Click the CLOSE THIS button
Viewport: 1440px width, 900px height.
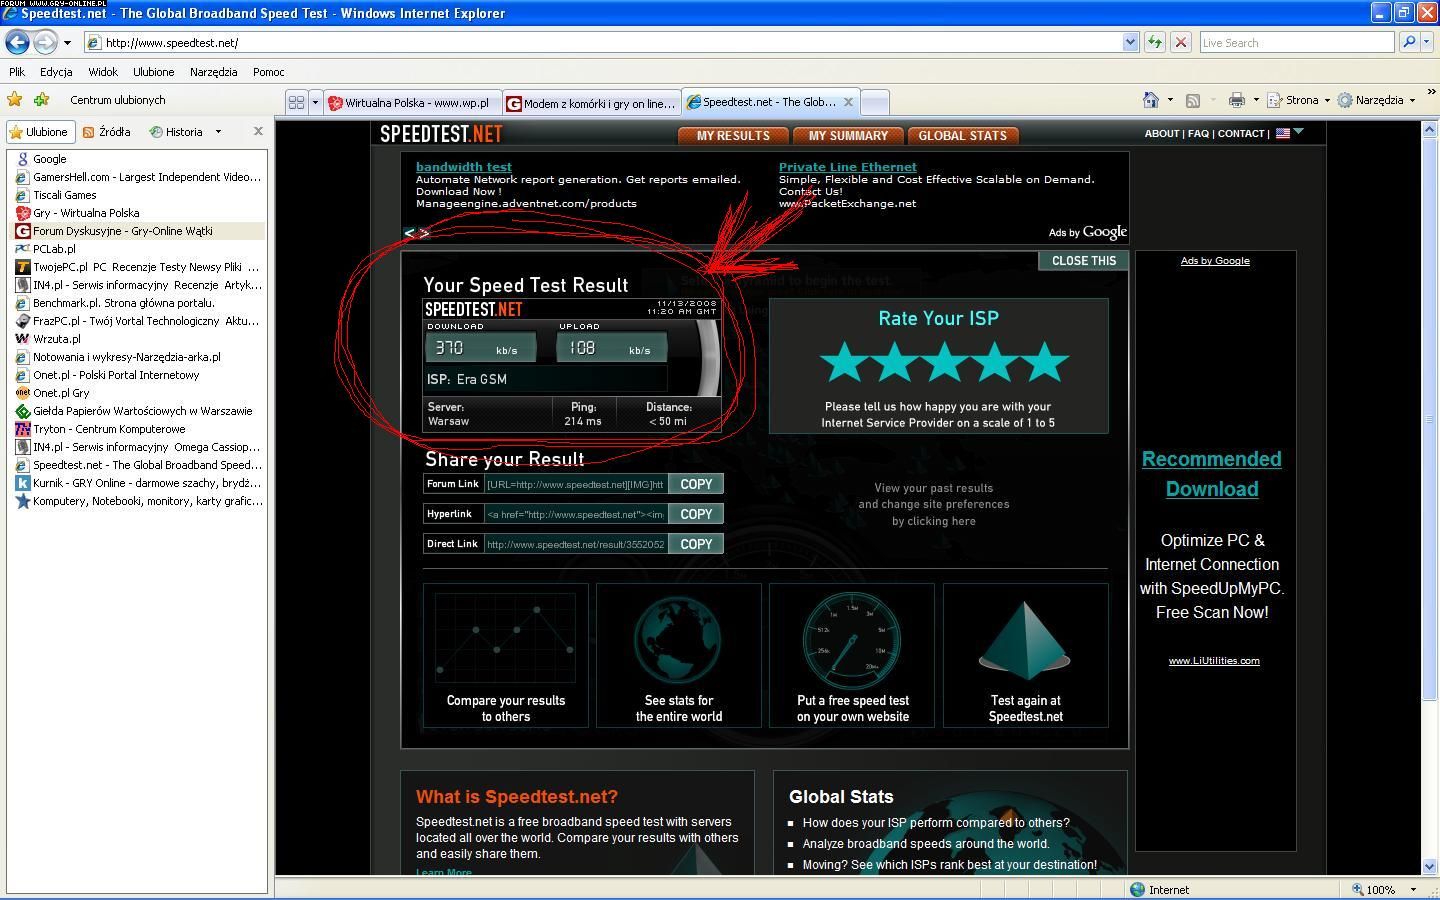(1084, 261)
